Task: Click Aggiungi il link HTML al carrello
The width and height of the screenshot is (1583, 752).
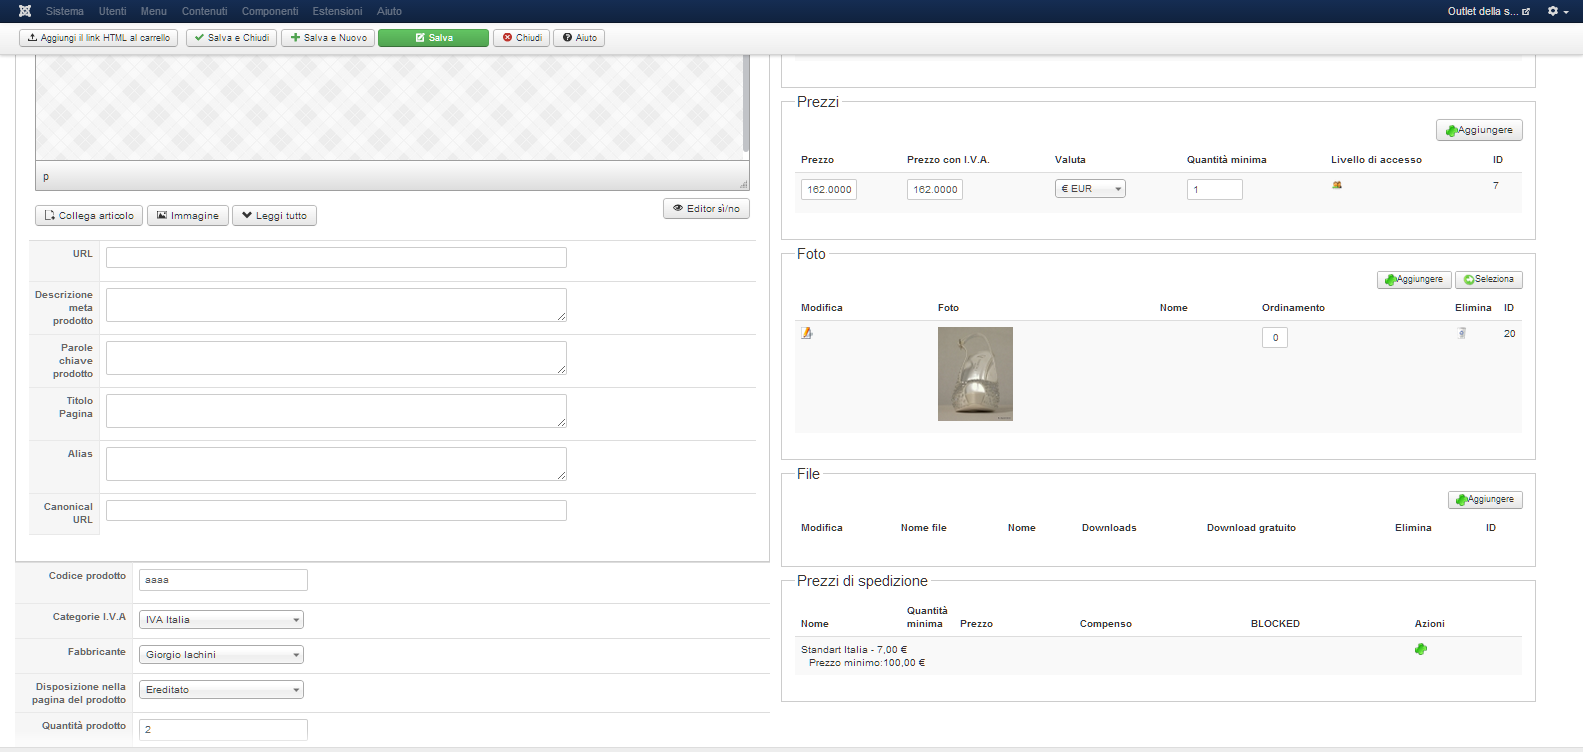Action: (x=98, y=38)
